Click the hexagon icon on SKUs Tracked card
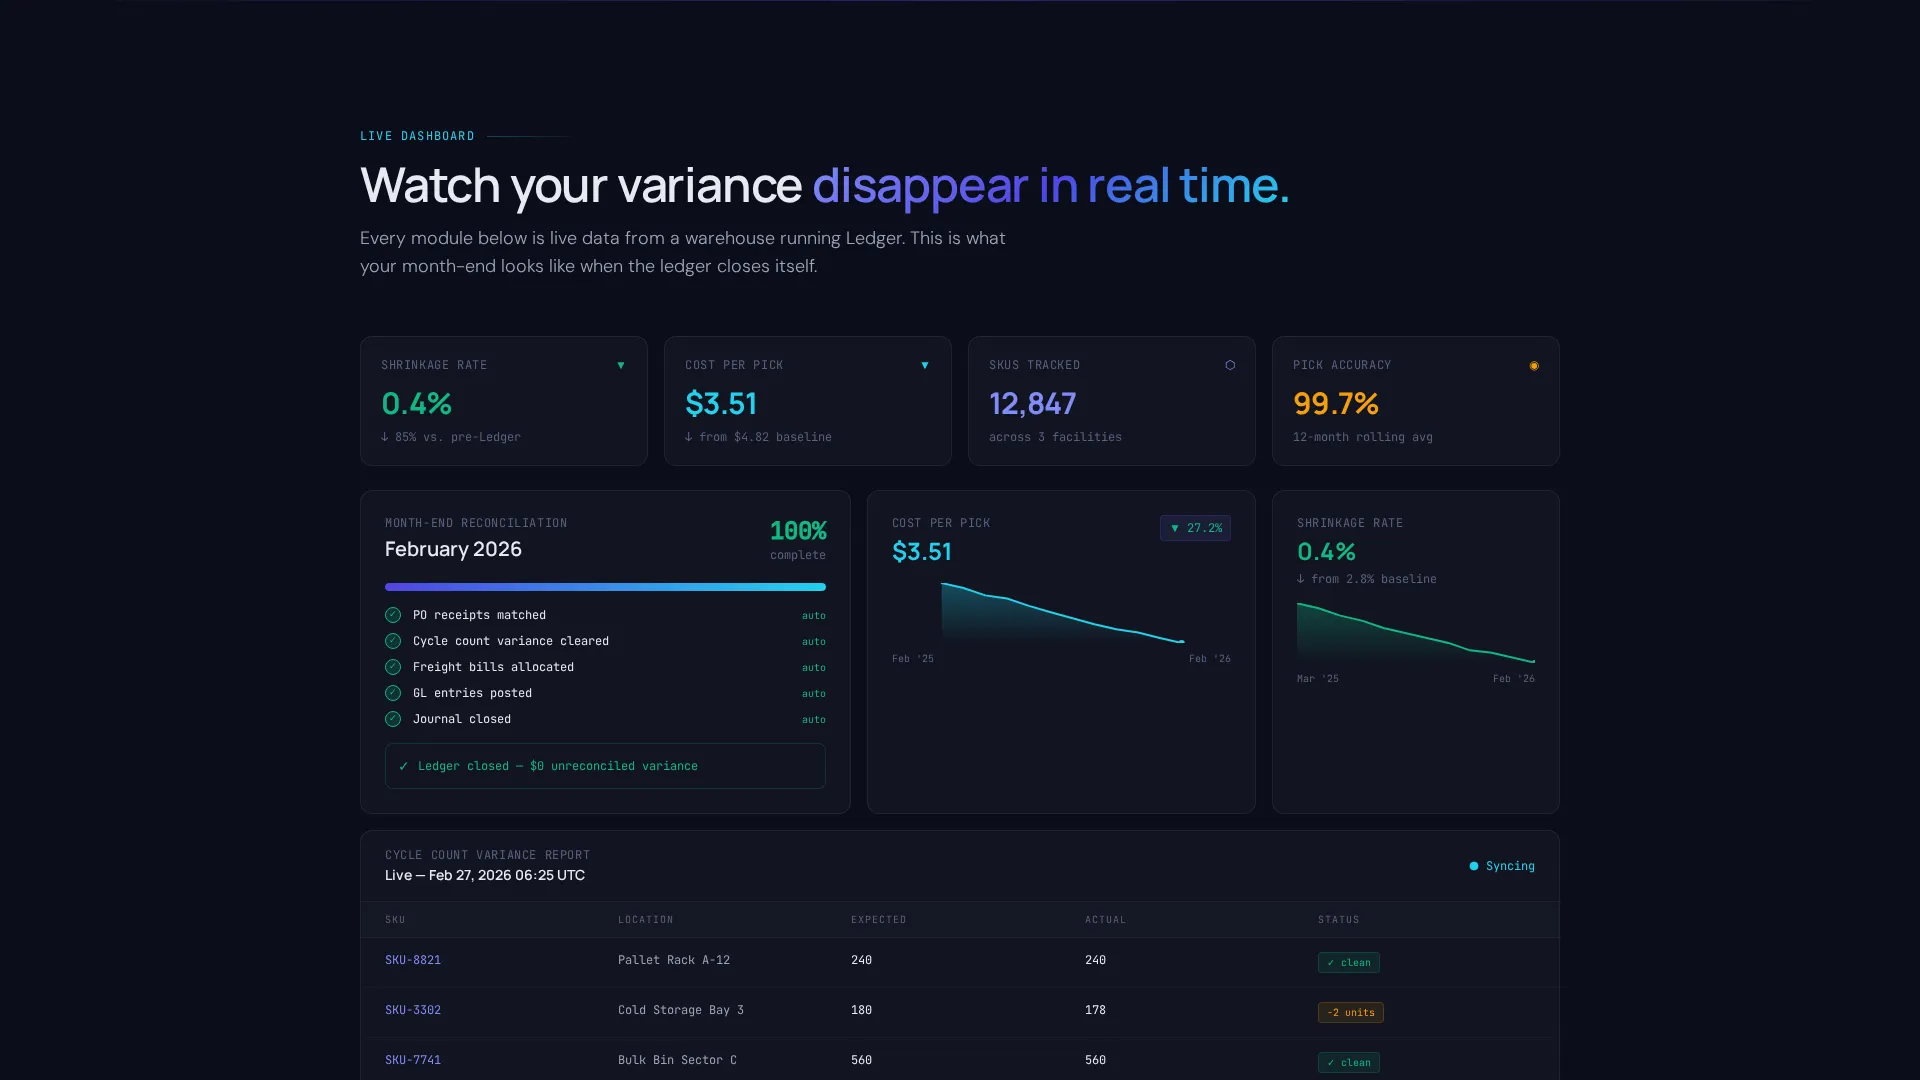The height and width of the screenshot is (1080, 1920). [x=1230, y=366]
